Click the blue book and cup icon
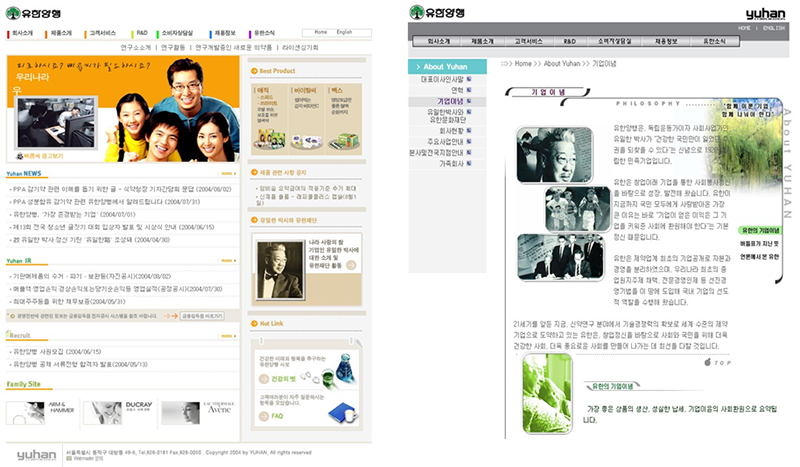Screen dimensions: 800x467 (343, 412)
